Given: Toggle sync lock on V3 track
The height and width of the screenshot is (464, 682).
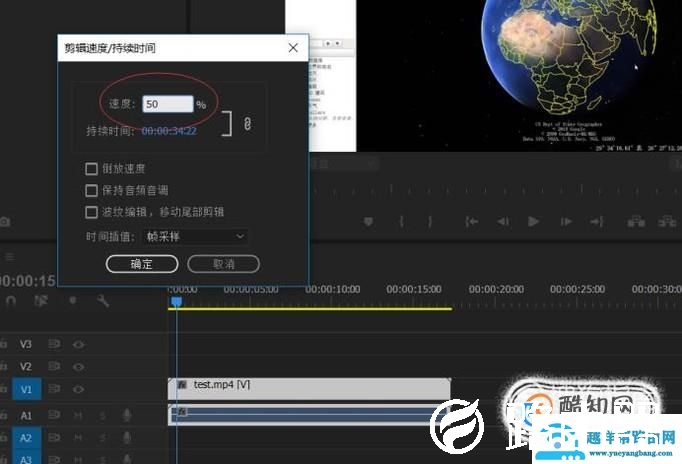Looking at the screenshot, I should pyautogui.click(x=54, y=344).
